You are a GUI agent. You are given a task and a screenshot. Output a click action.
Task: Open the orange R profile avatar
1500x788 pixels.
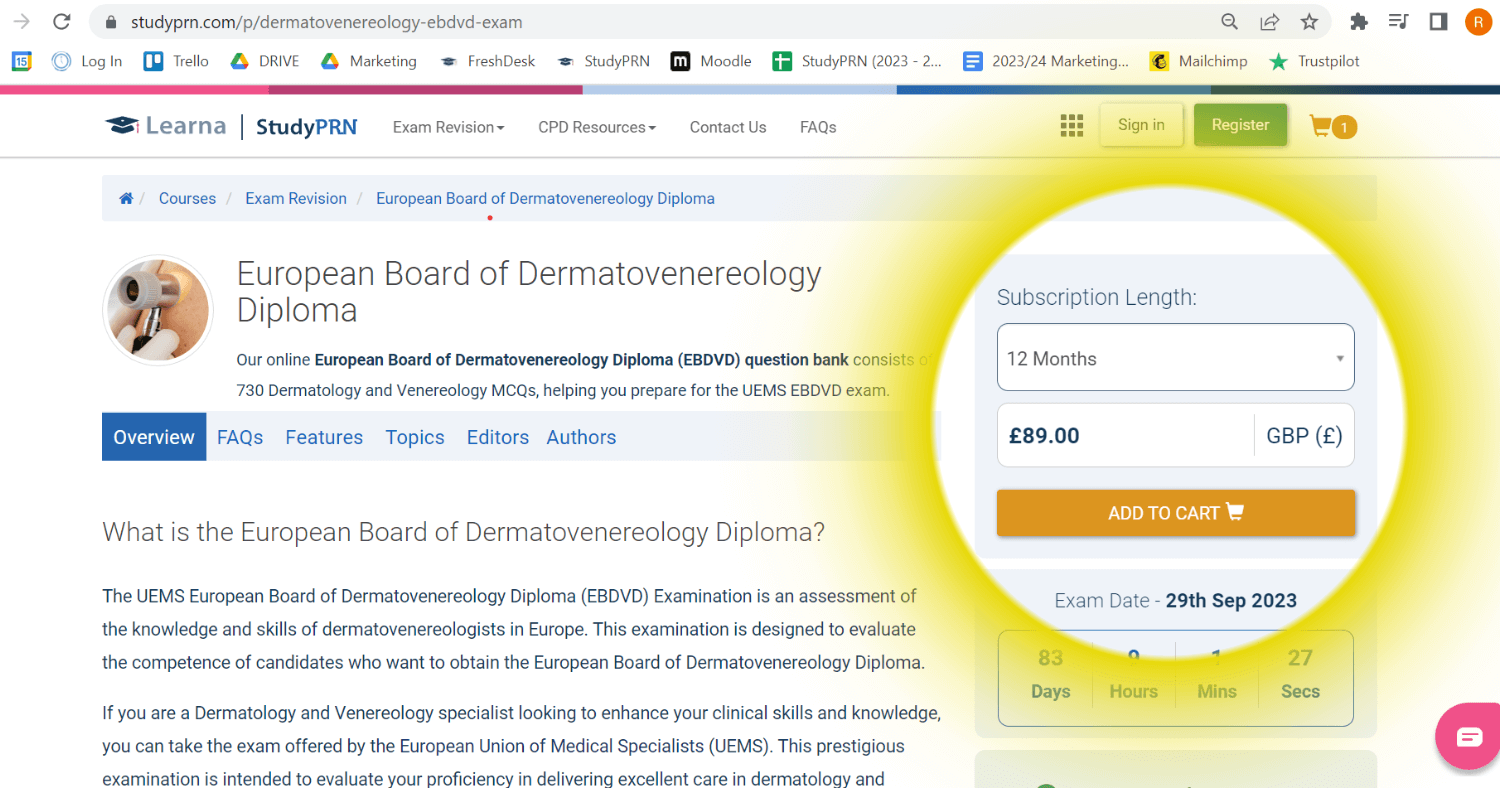pos(1478,22)
